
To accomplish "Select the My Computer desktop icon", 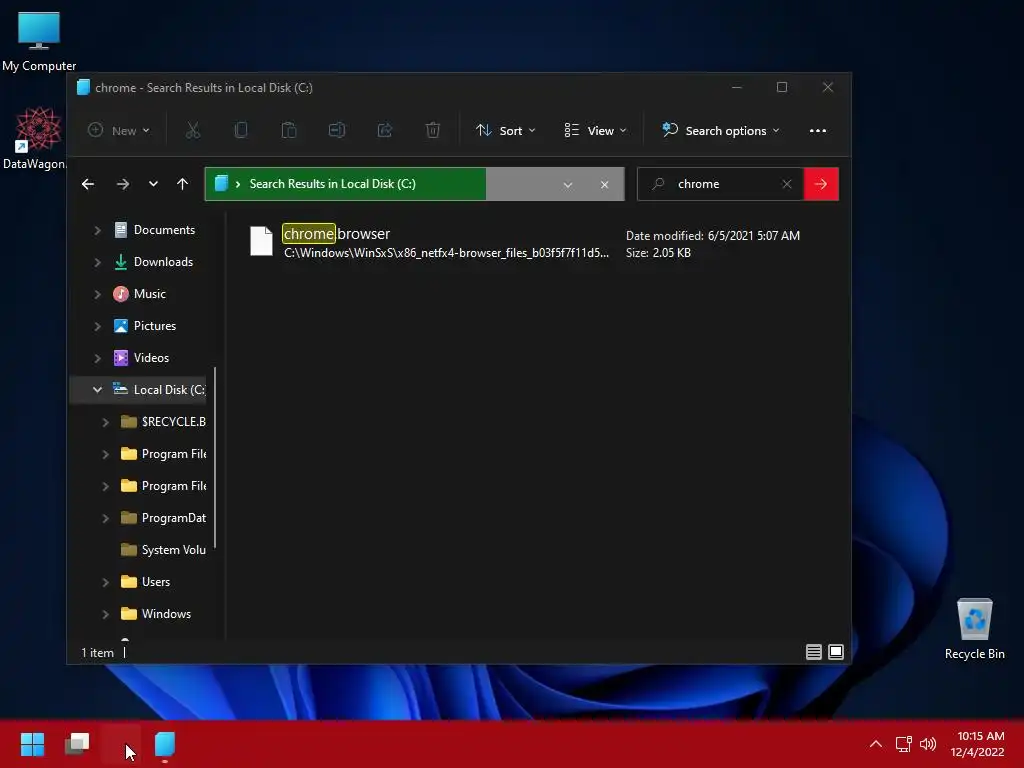I will click(x=39, y=40).
